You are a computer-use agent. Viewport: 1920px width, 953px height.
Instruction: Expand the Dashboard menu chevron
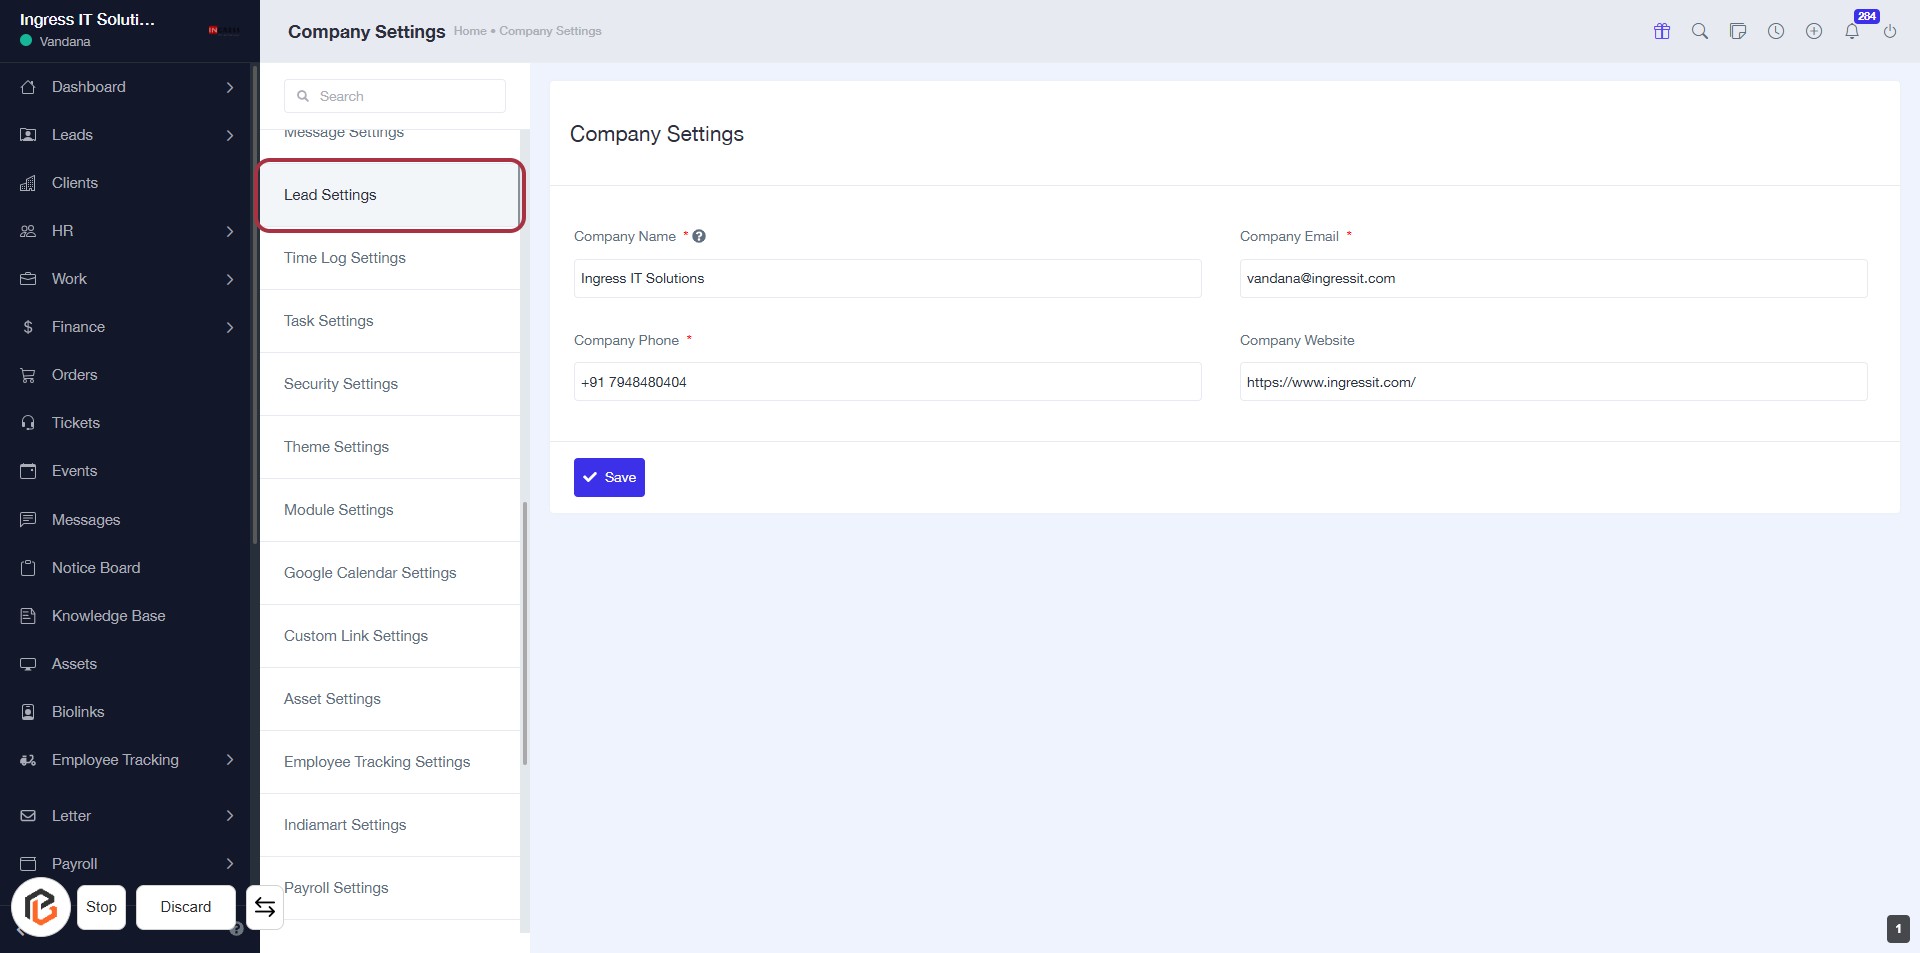[x=230, y=87]
